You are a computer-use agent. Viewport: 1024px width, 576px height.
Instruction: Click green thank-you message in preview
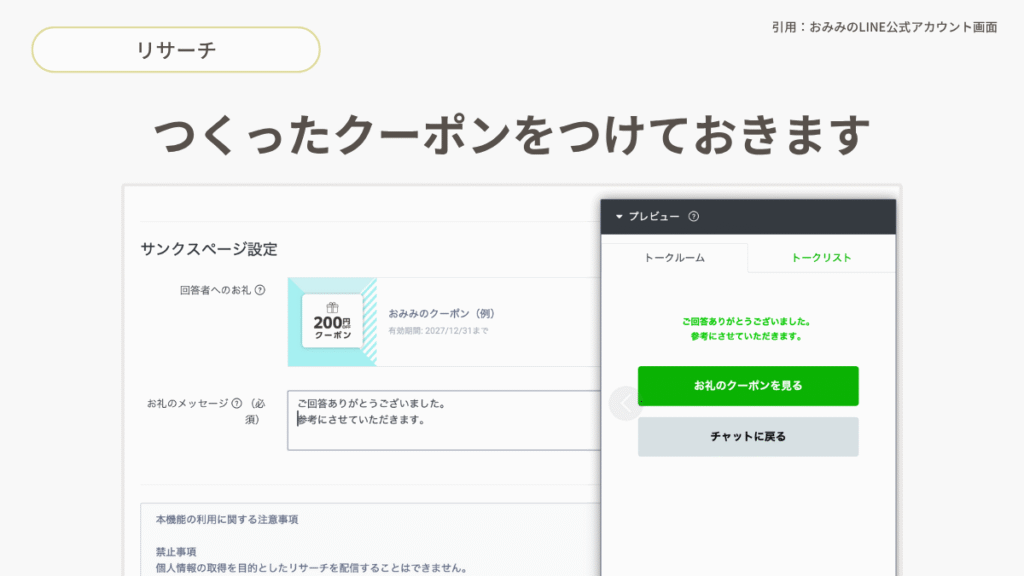[x=747, y=329]
